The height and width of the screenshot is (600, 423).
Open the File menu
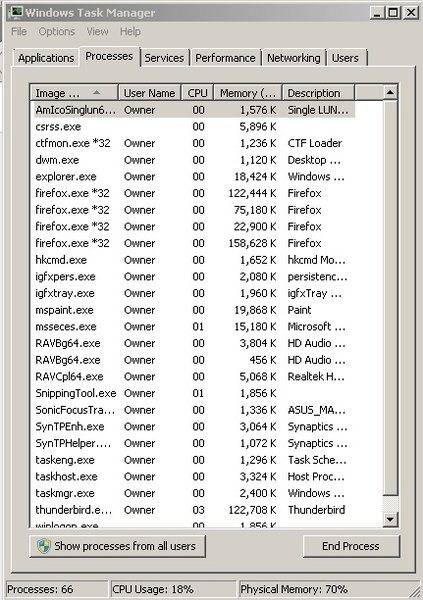point(19,31)
